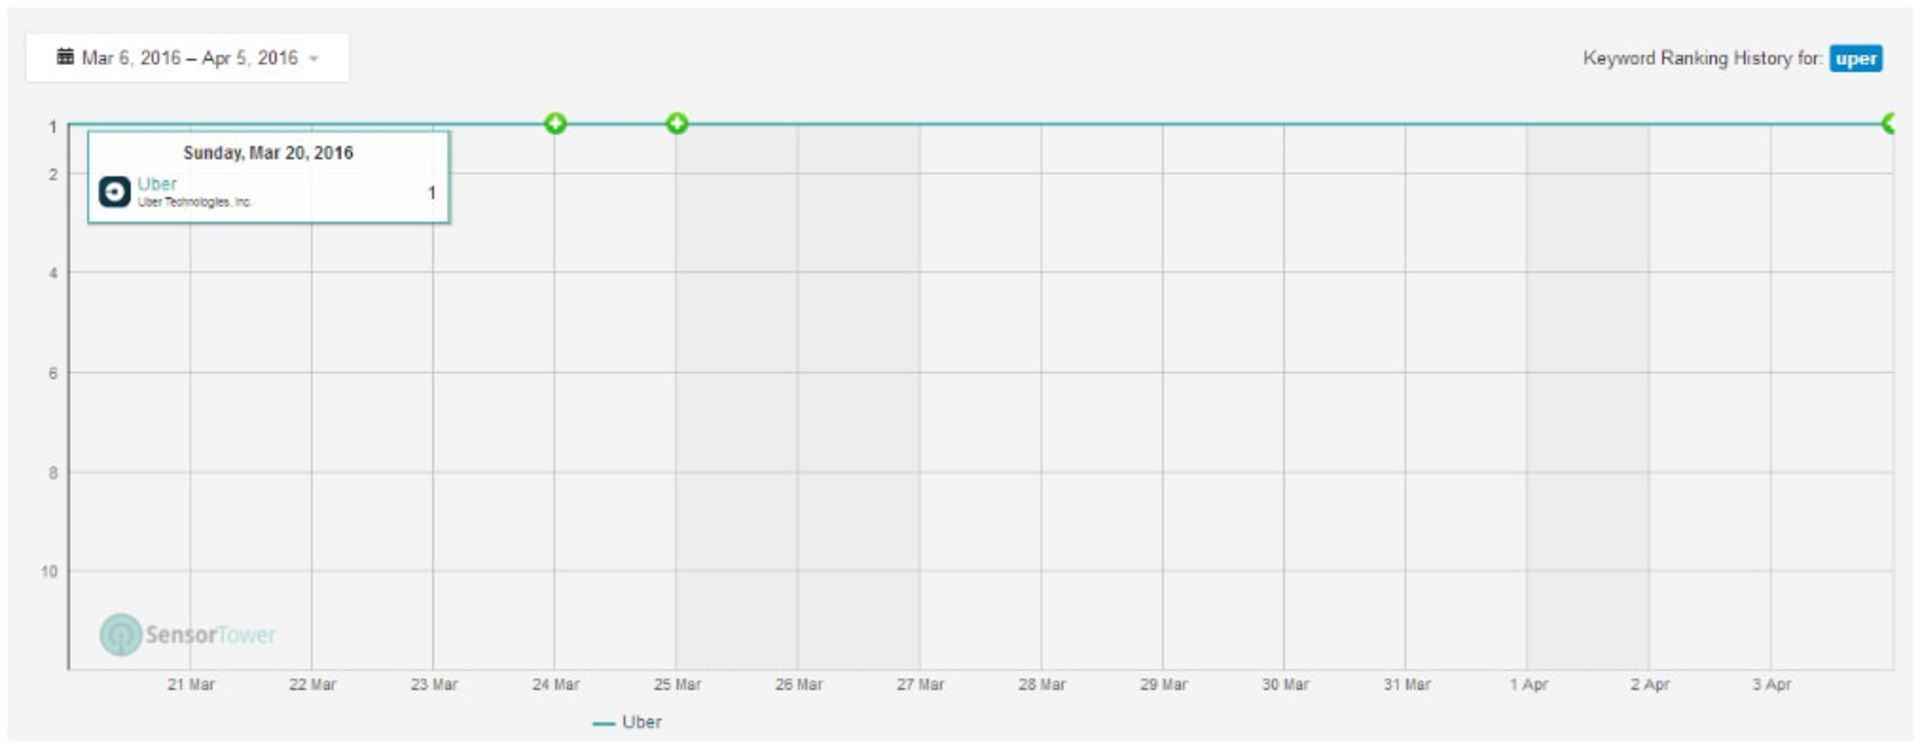Click the '1 Apr' axis label
This screenshot has height=745, width=1920.
[x=1529, y=685]
